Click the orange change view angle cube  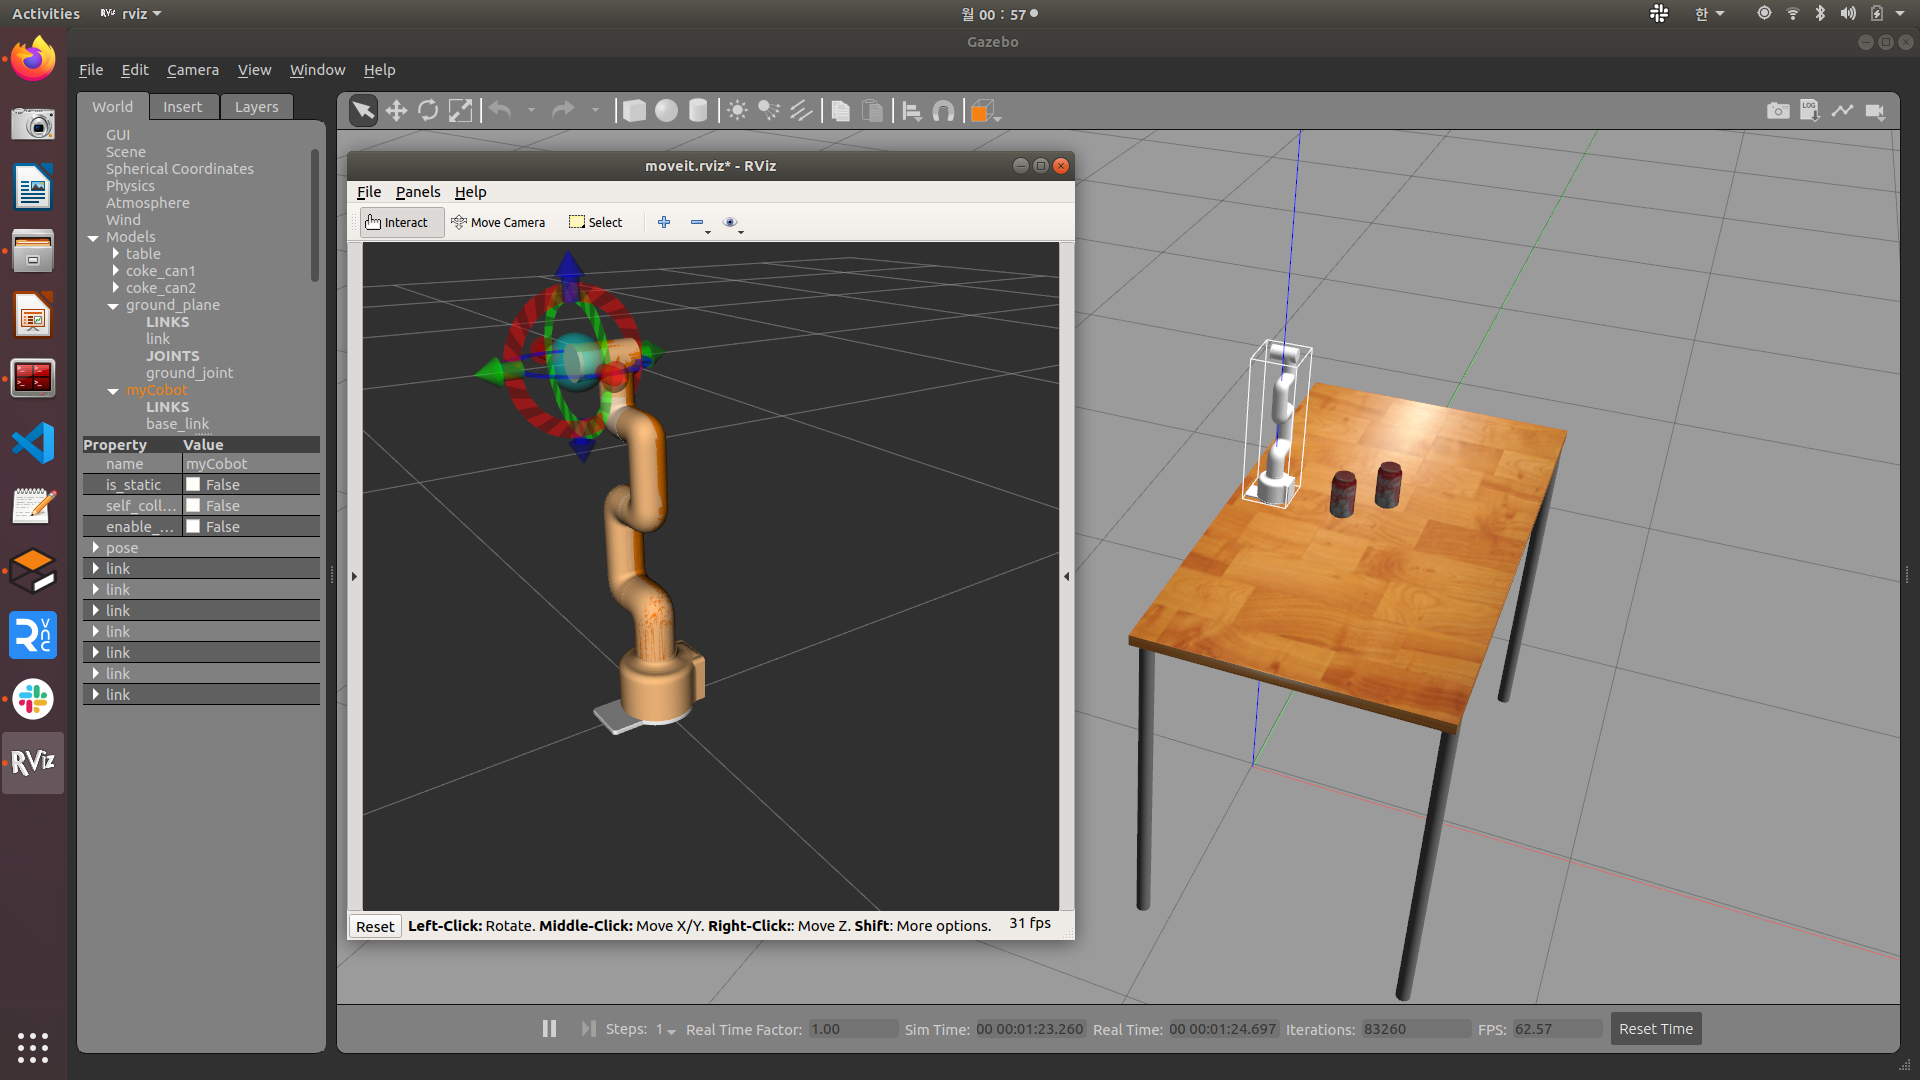pyautogui.click(x=984, y=110)
